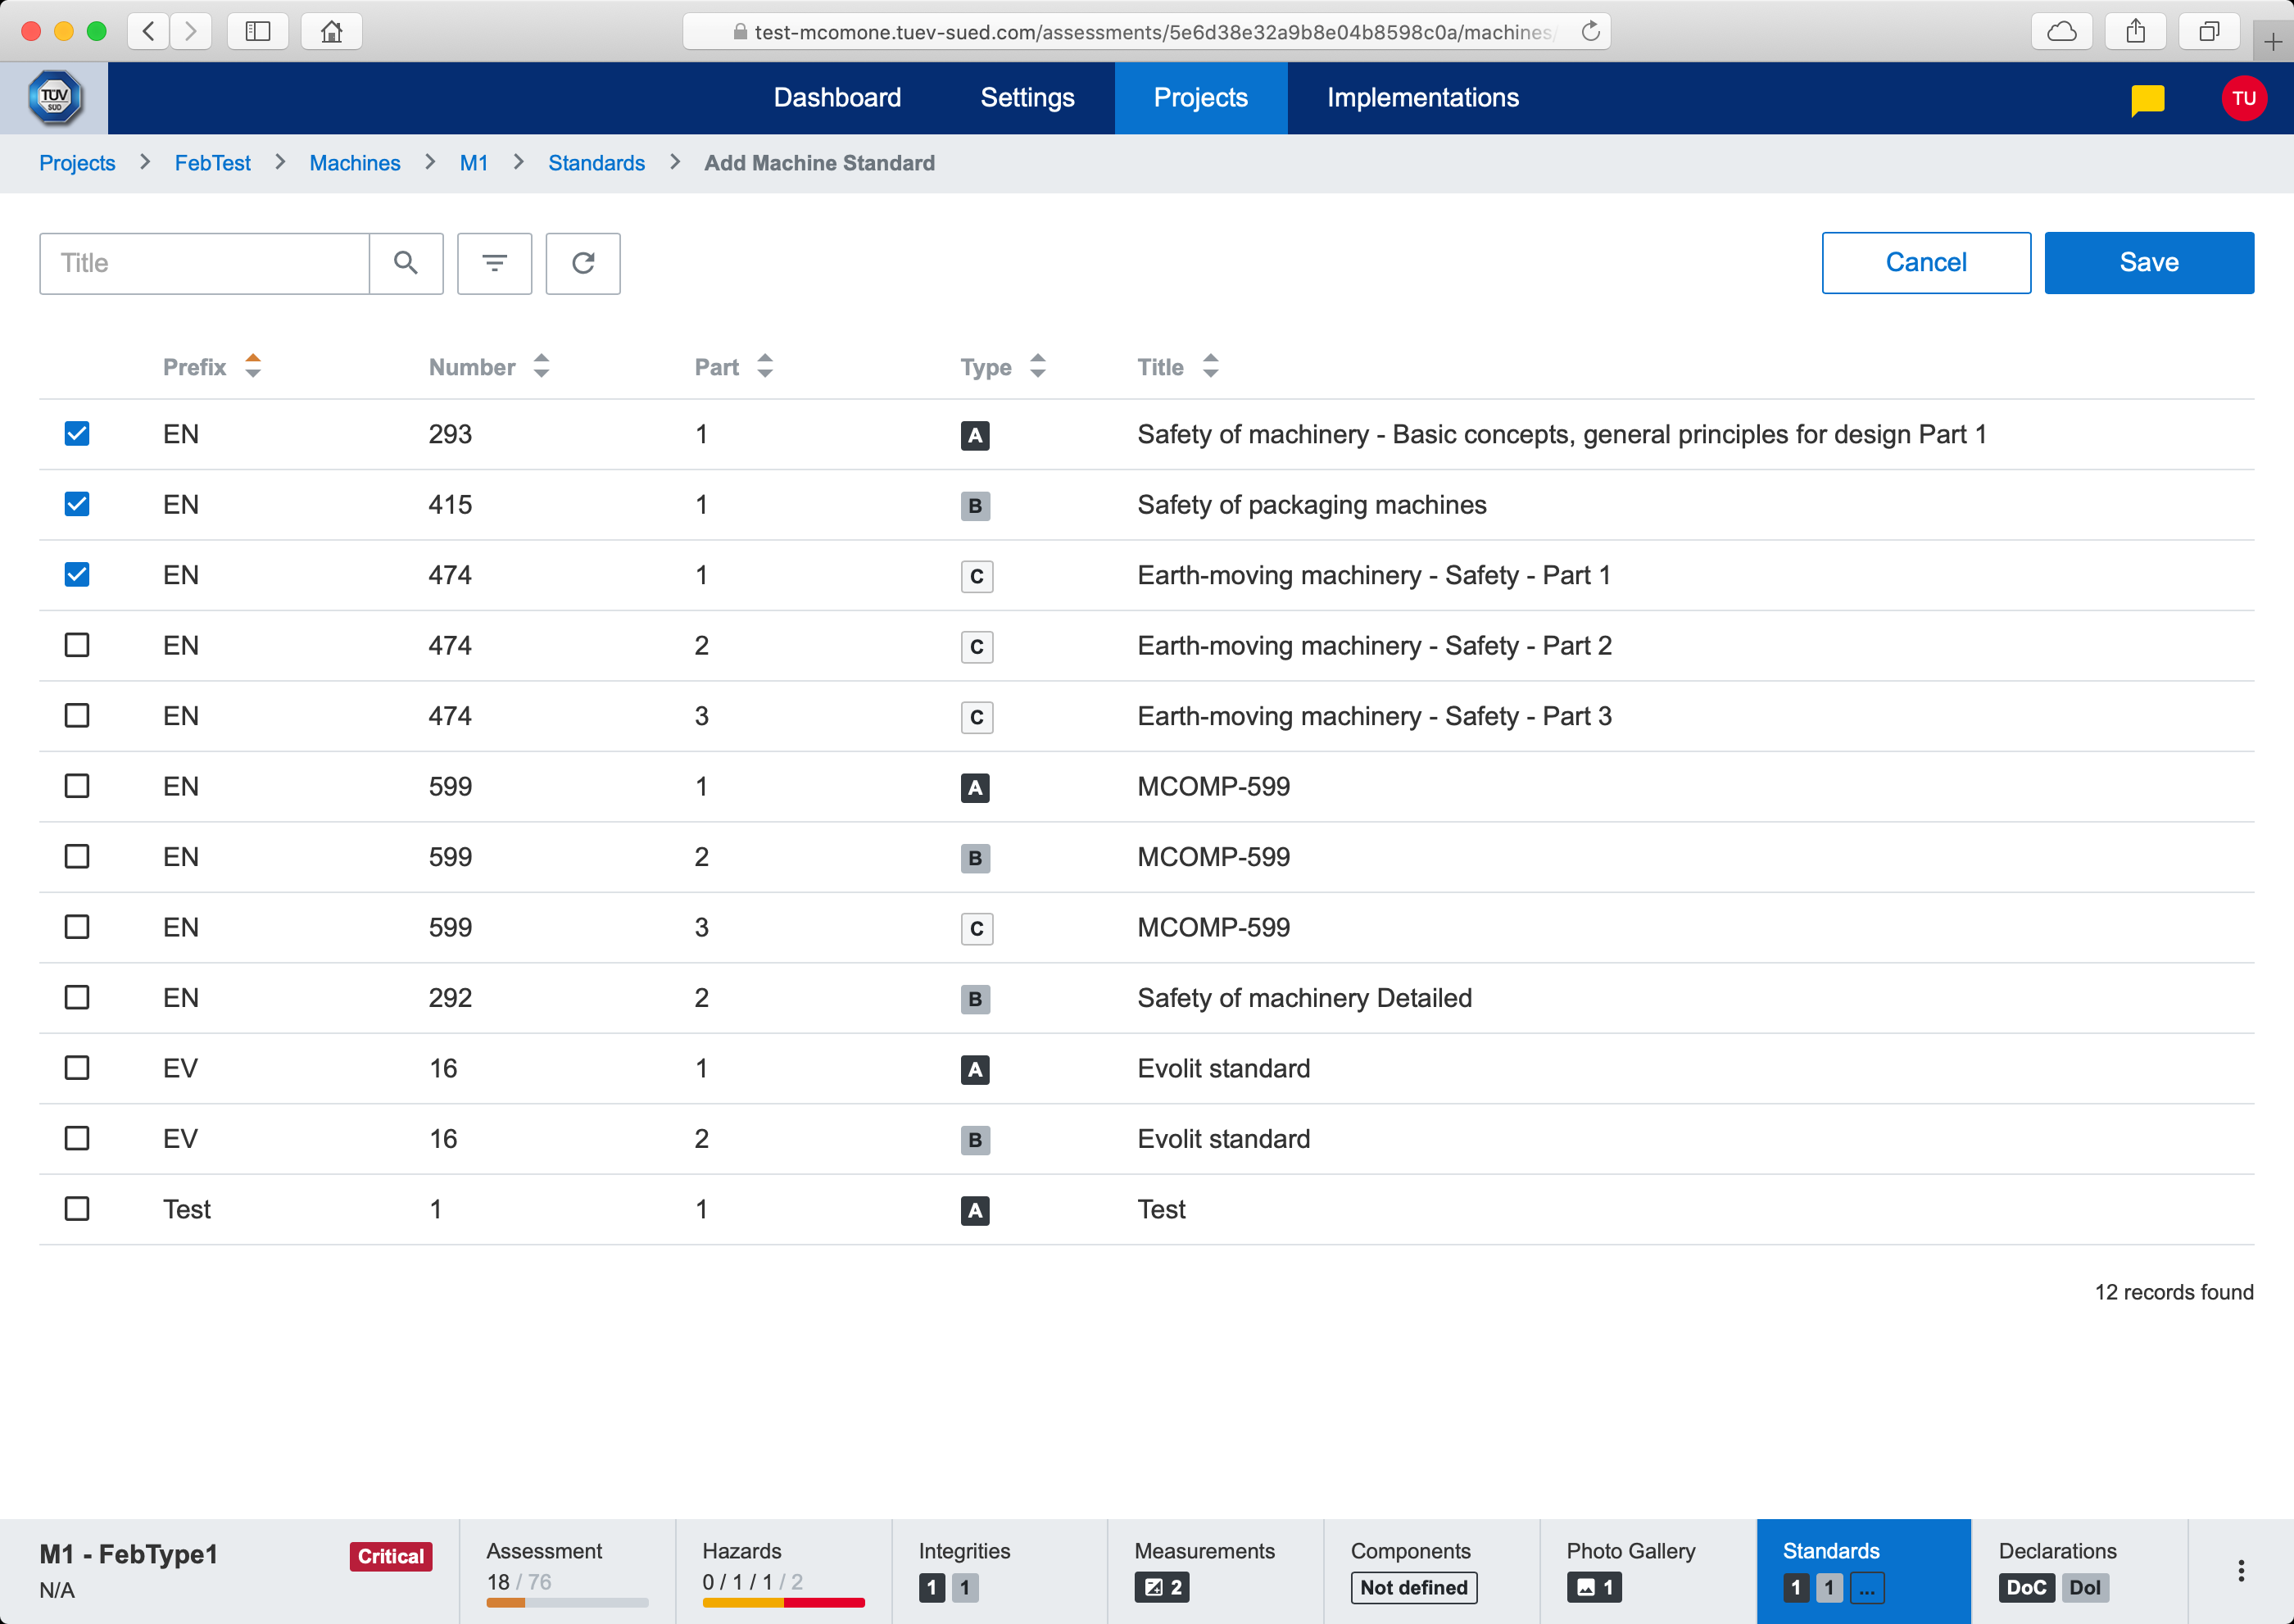Click the TU user avatar
The image size is (2294, 1624).
click(2243, 98)
